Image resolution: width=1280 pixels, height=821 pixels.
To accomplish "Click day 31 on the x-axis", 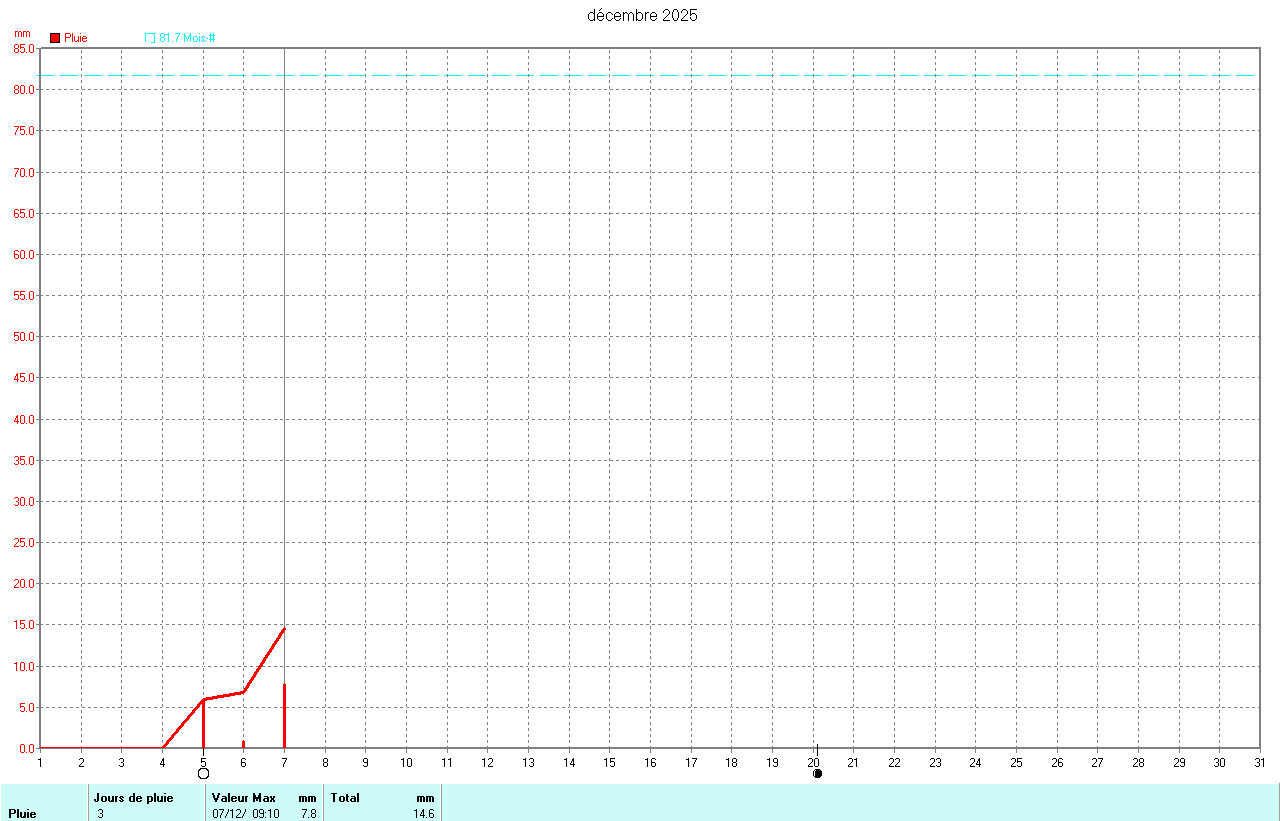I will tap(1260, 763).
